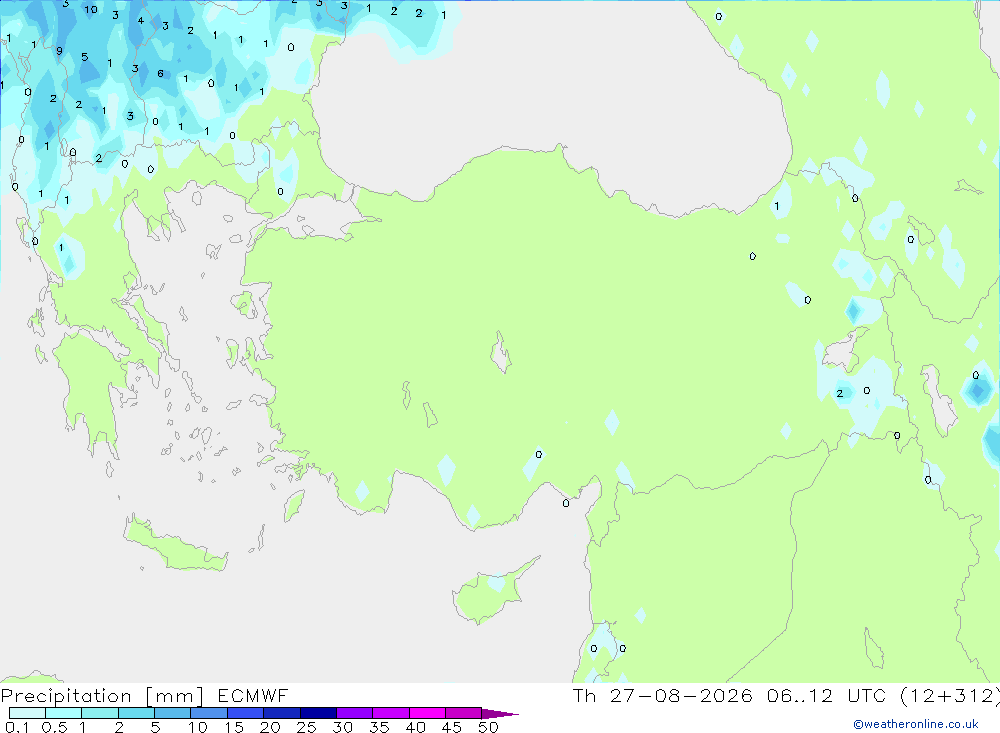The height and width of the screenshot is (733, 1000).
Task: Click the island of Crete on the map
Action: [x=175, y=547]
